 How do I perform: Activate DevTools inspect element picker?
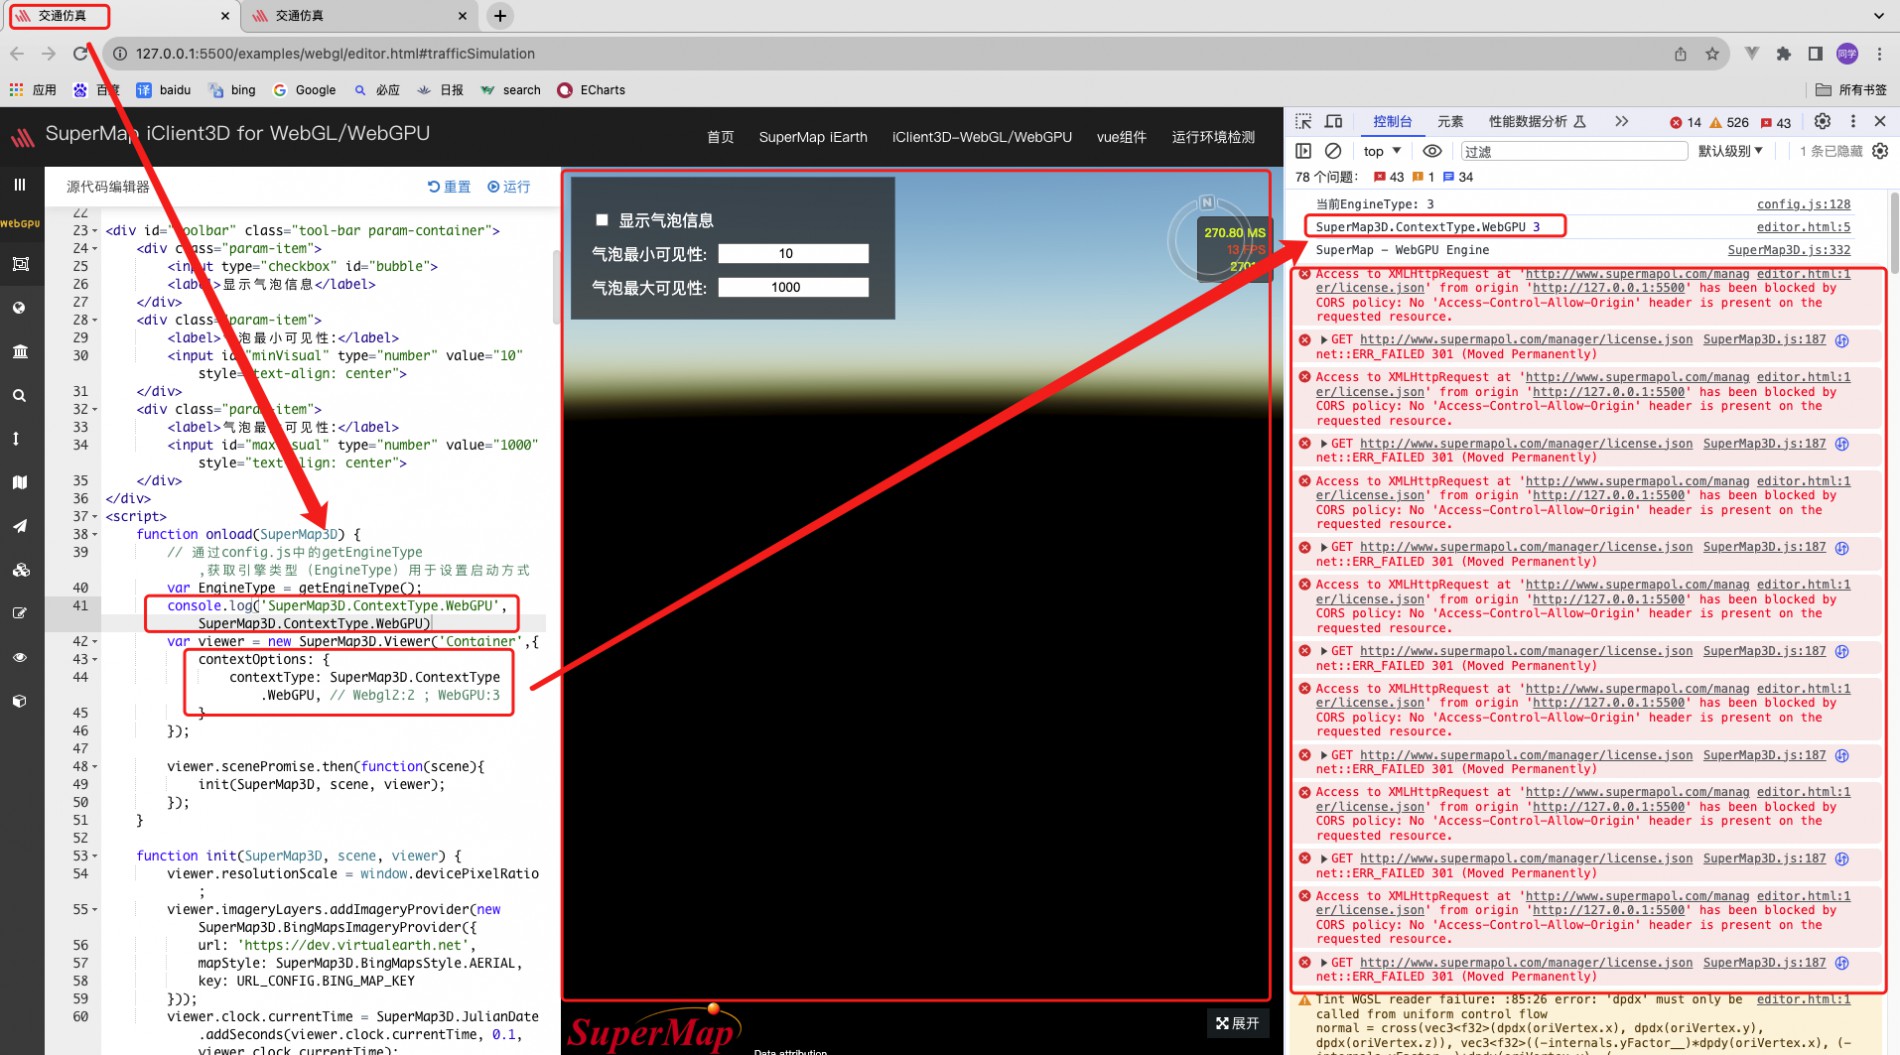click(1303, 121)
